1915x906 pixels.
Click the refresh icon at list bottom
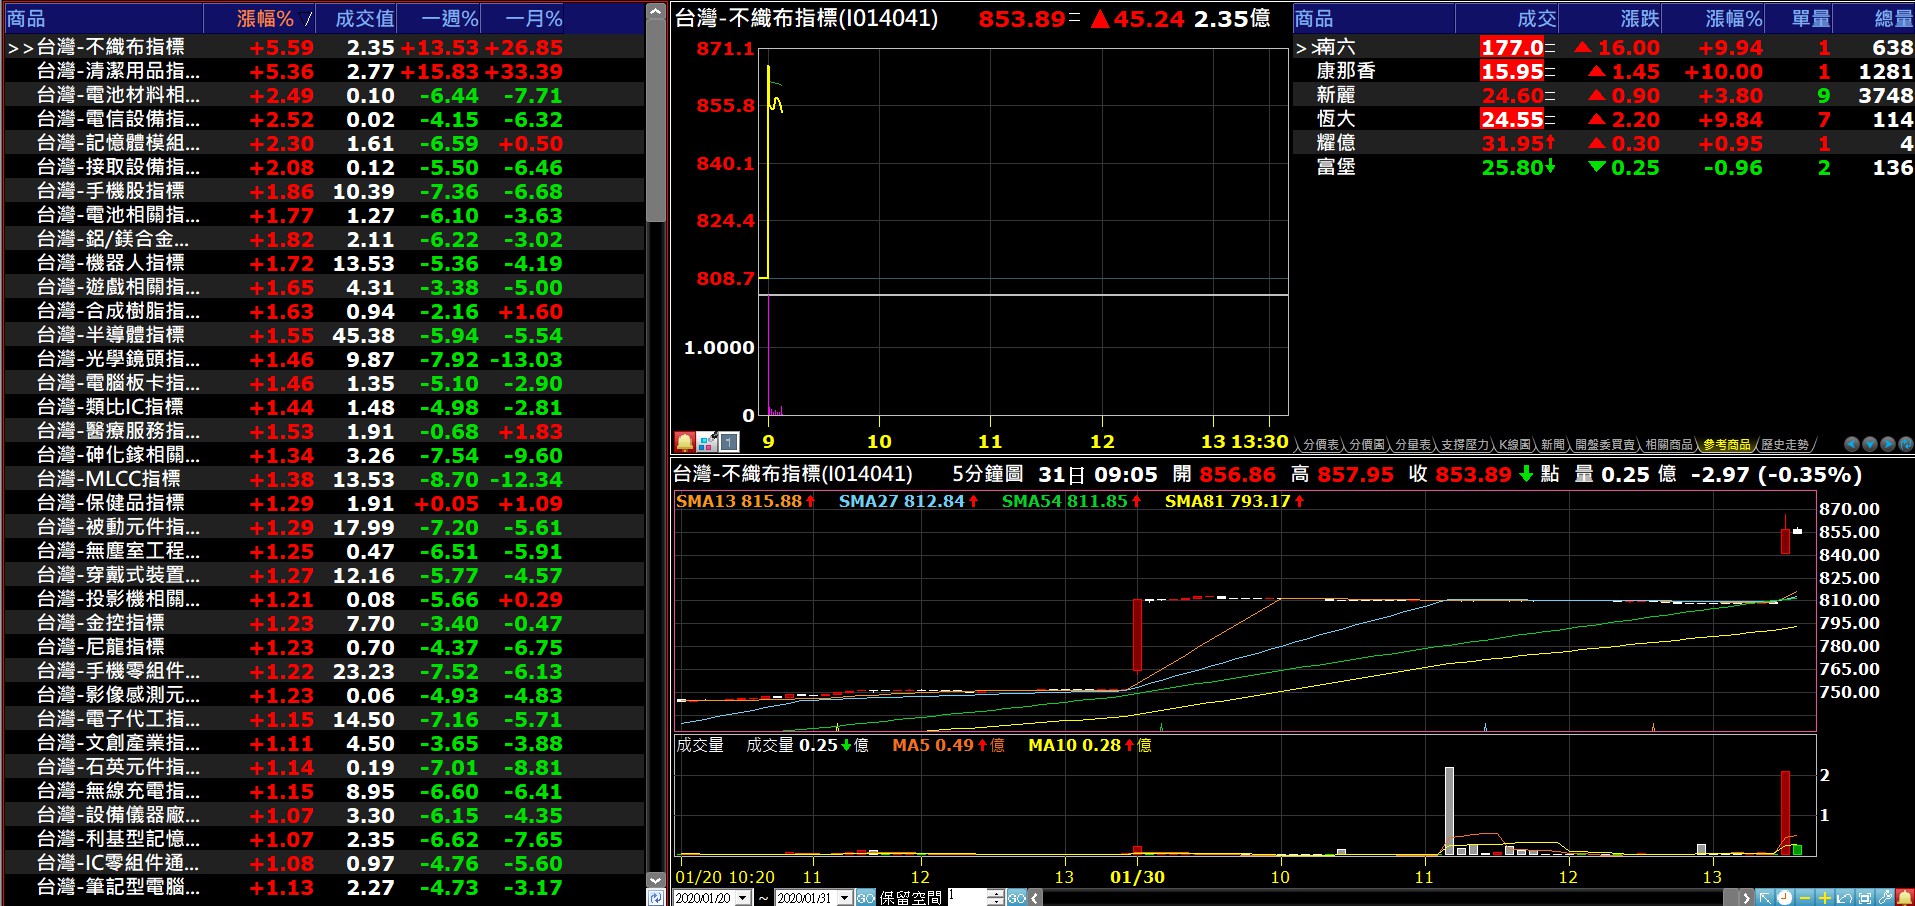pos(655,898)
